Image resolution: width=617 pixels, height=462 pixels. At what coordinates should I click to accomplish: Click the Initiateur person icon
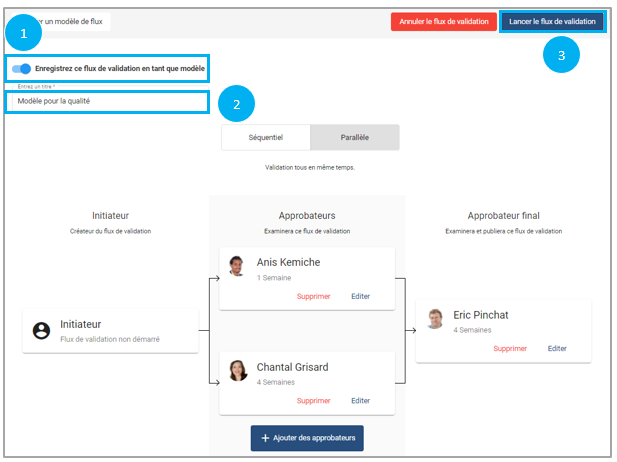coord(41,330)
